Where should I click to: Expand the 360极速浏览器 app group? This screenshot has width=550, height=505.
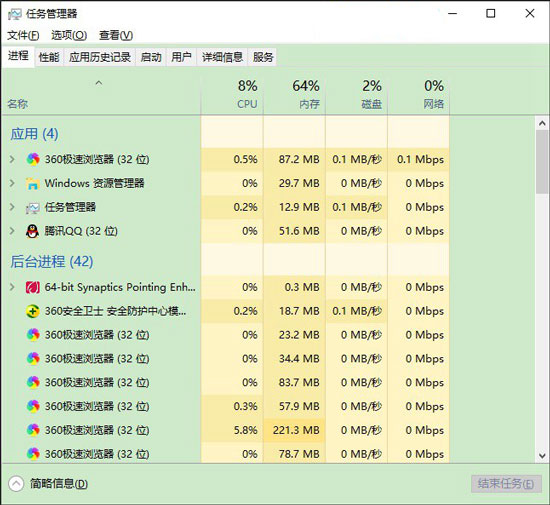[x=12, y=159]
